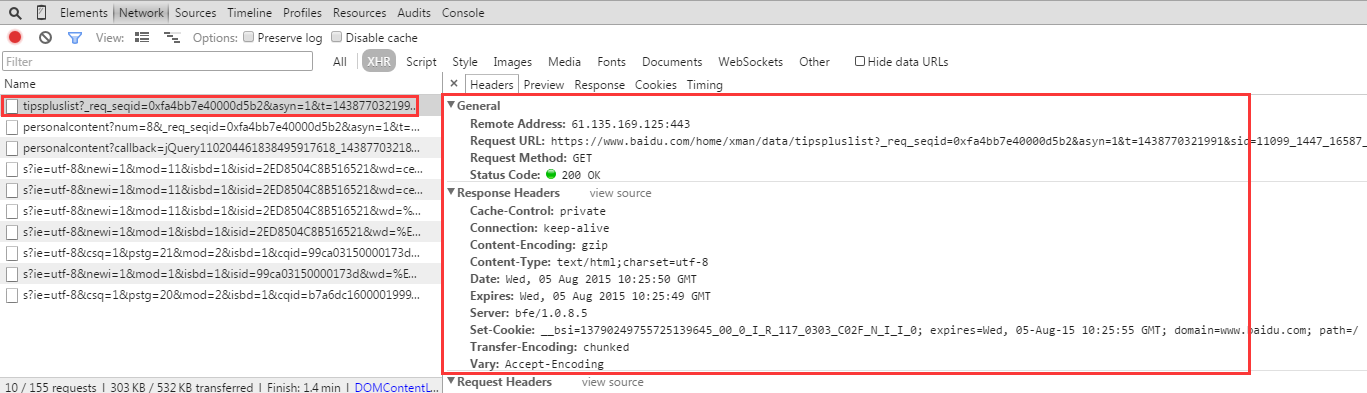Click the Remote Address 61.135.169.125:443 value

(631, 124)
